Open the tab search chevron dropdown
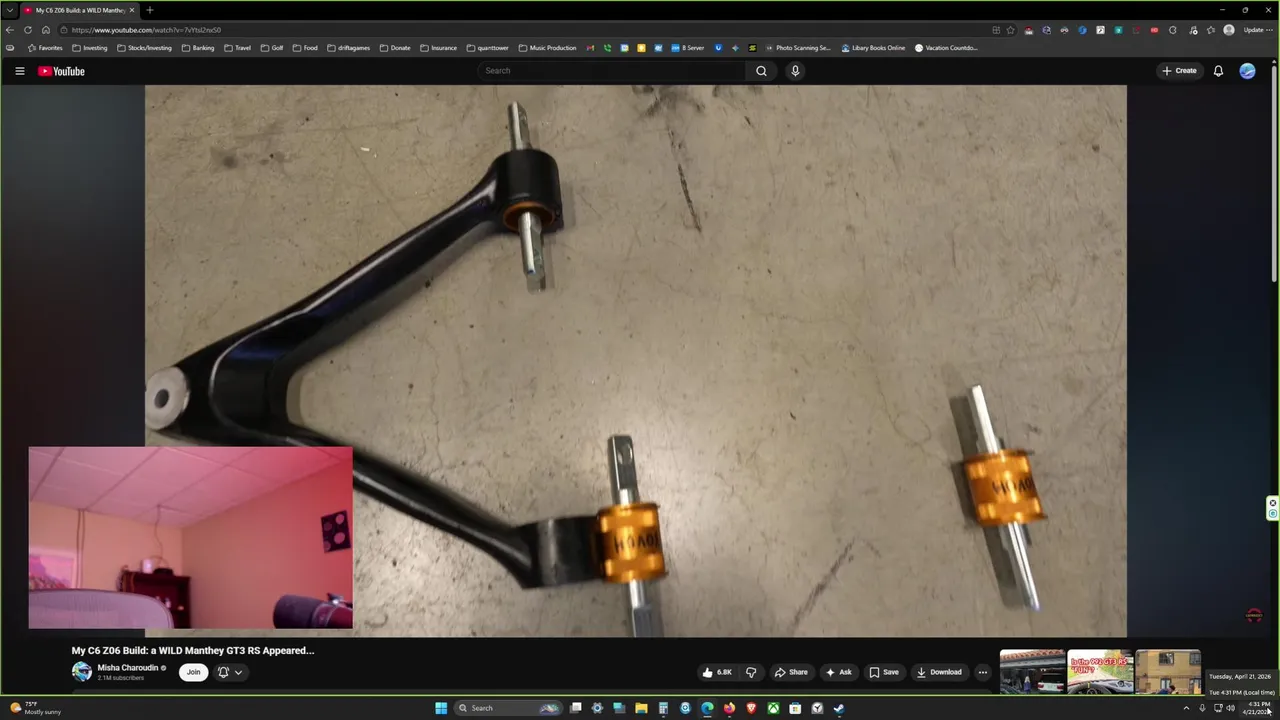Screen dimensions: 1280x720 [9, 10]
